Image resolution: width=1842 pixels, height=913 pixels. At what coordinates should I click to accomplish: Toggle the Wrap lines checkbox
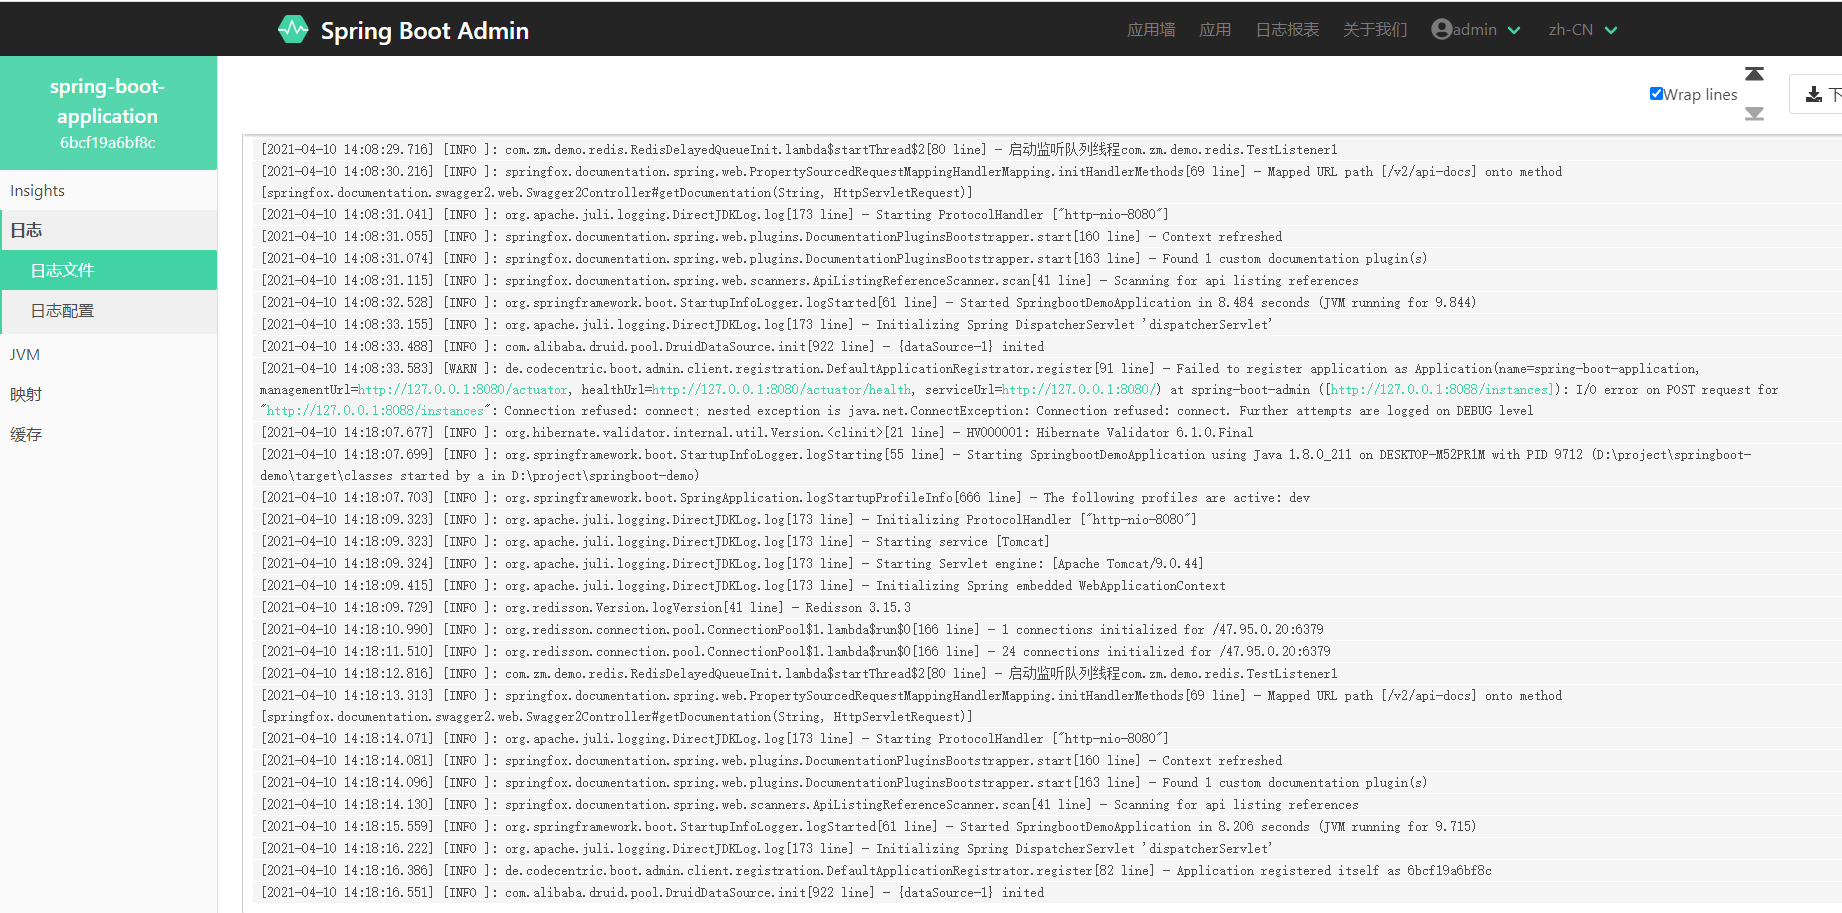click(1656, 93)
